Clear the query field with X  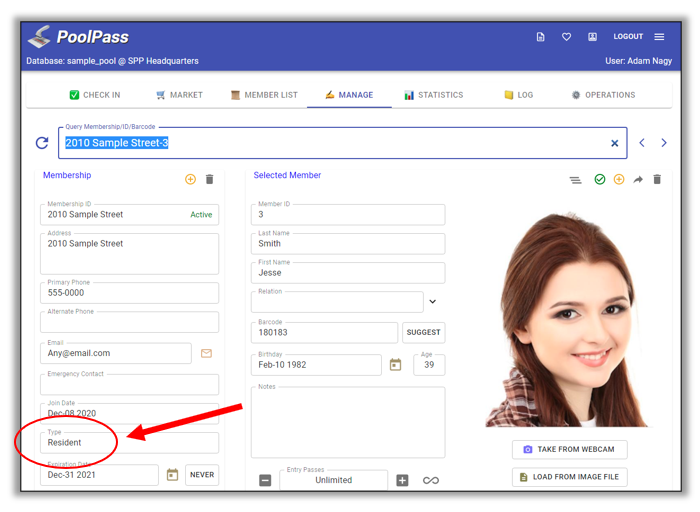(614, 143)
